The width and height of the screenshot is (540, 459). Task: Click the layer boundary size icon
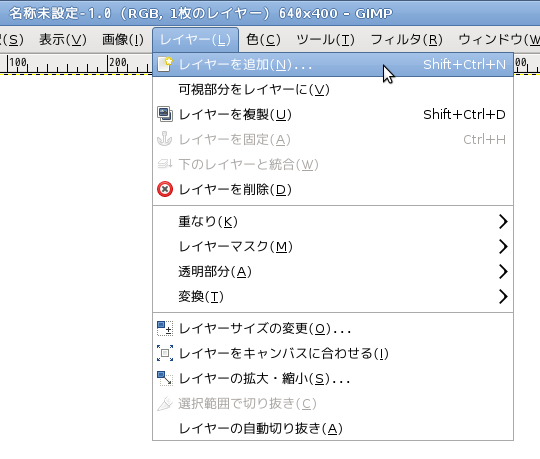coord(165,328)
